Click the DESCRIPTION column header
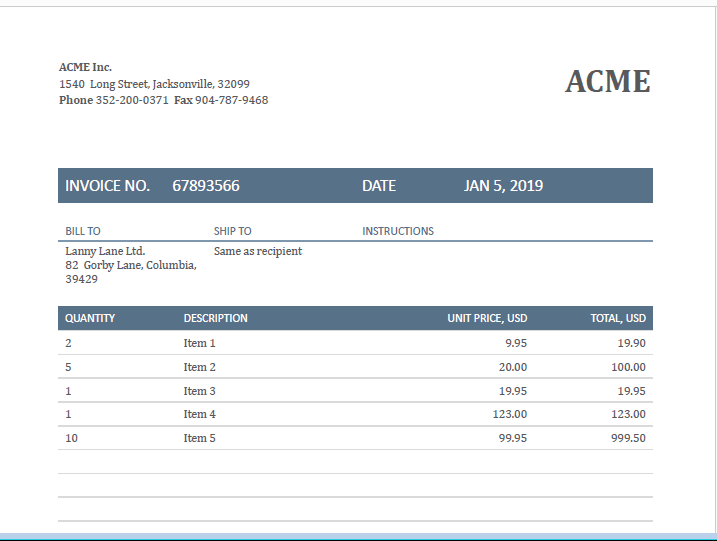 coord(215,318)
